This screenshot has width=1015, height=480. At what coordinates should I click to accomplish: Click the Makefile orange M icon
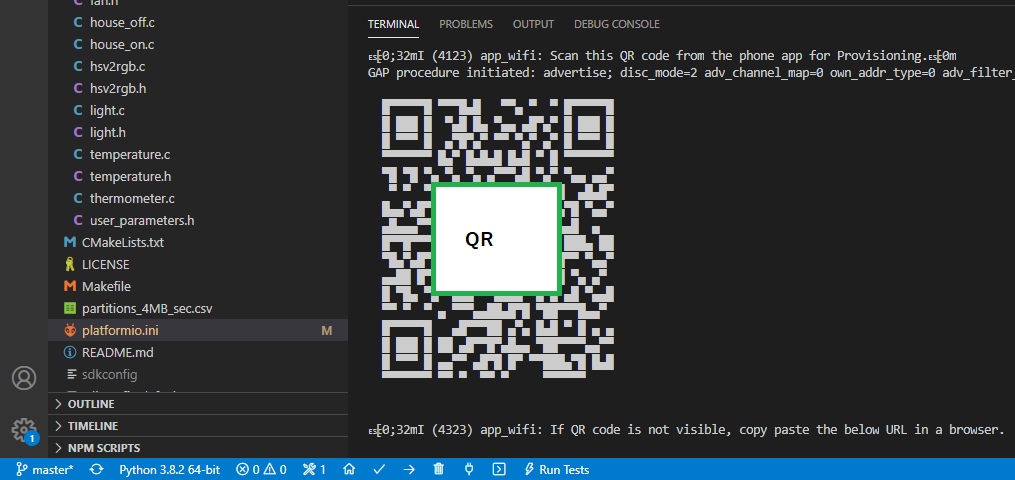pyautogui.click(x=70, y=286)
